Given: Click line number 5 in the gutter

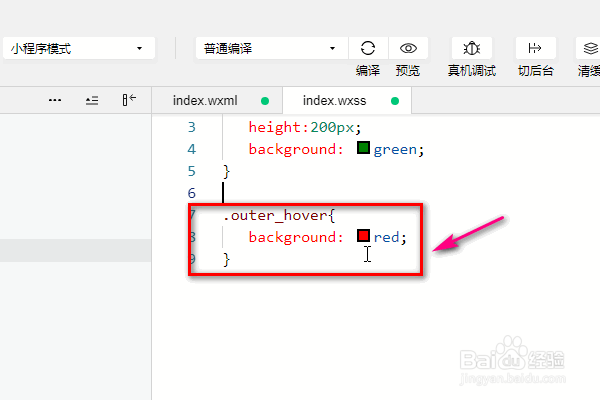Looking at the screenshot, I should pyautogui.click(x=192, y=171).
